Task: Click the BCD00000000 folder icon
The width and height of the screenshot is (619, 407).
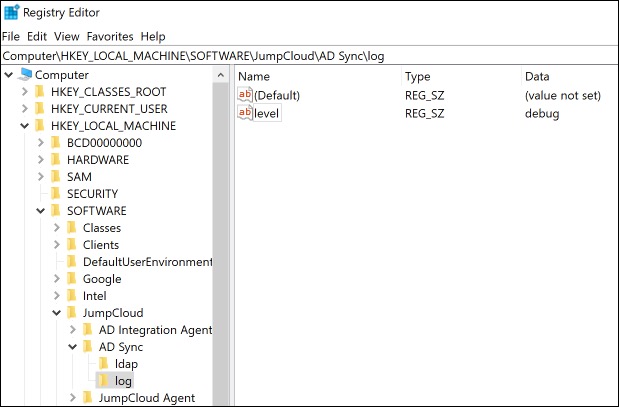Action: coord(56,143)
